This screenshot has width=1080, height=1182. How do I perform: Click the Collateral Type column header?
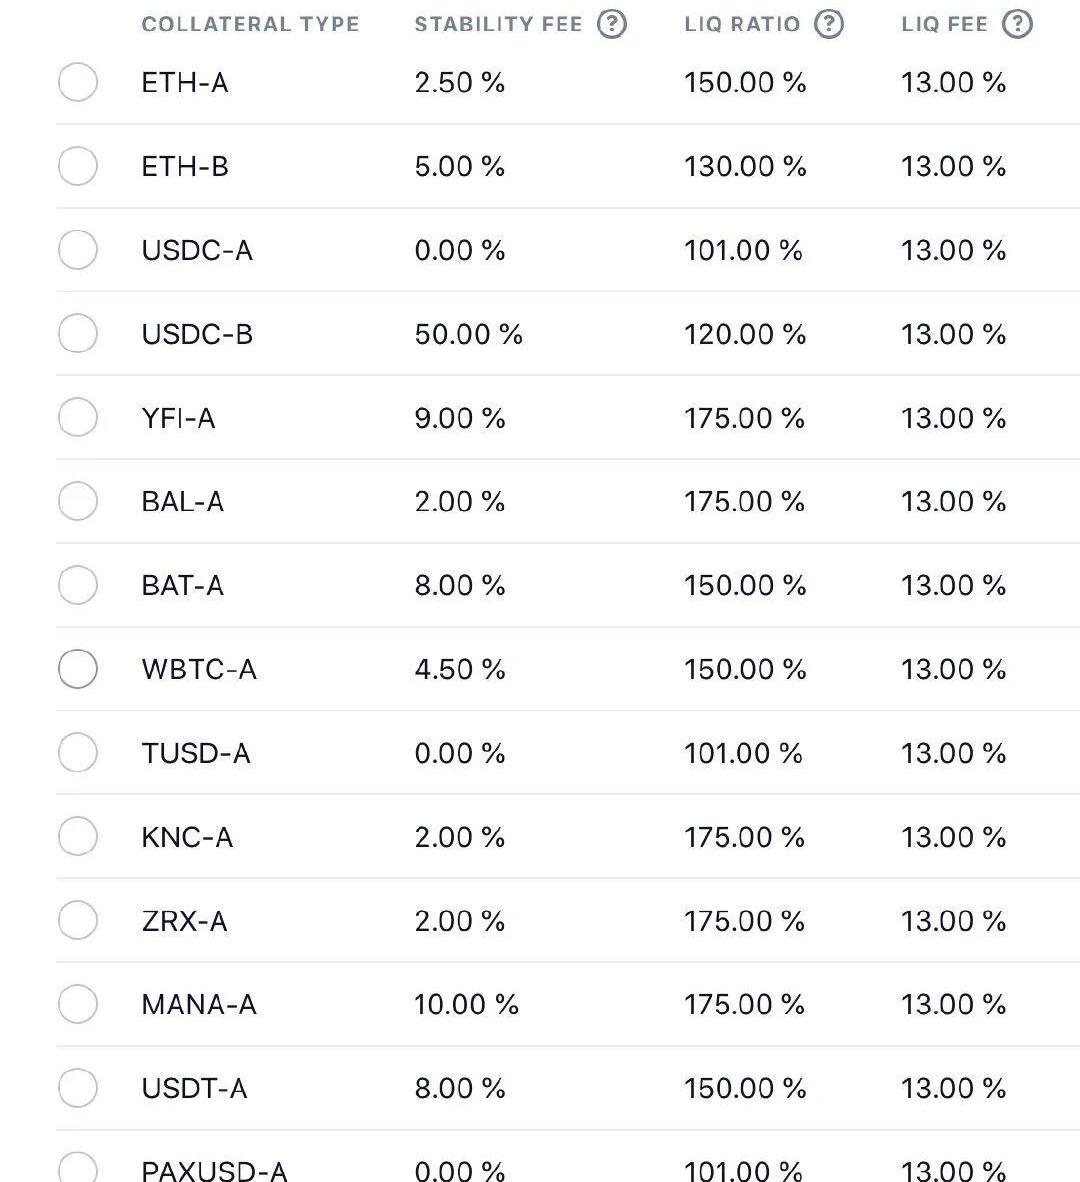point(250,24)
